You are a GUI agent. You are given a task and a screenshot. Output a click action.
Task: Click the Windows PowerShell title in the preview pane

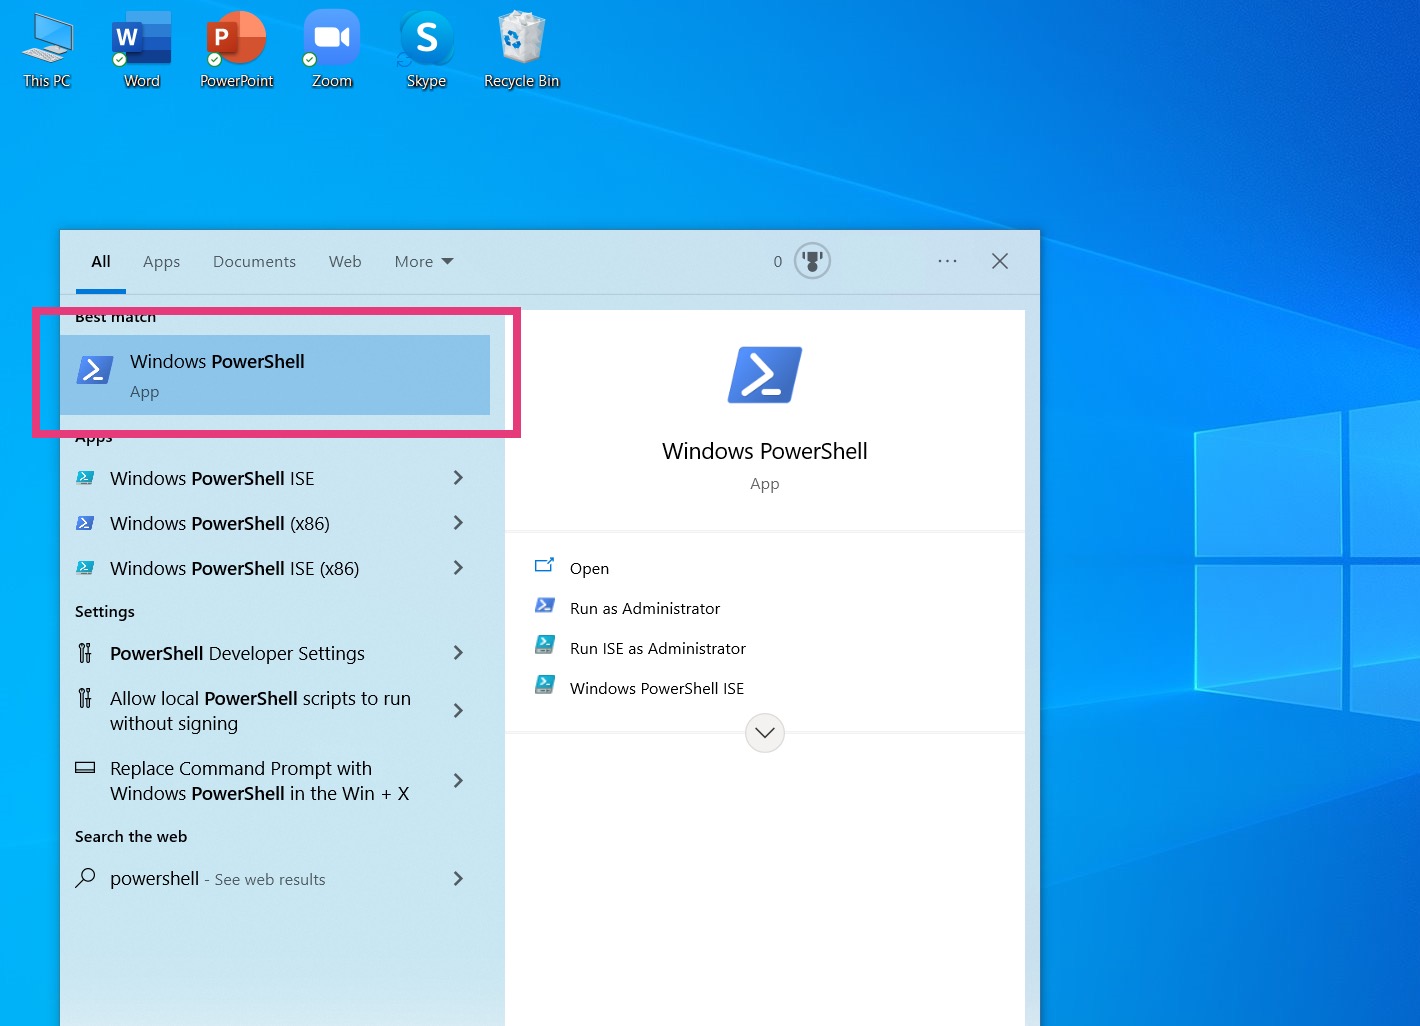pos(765,451)
